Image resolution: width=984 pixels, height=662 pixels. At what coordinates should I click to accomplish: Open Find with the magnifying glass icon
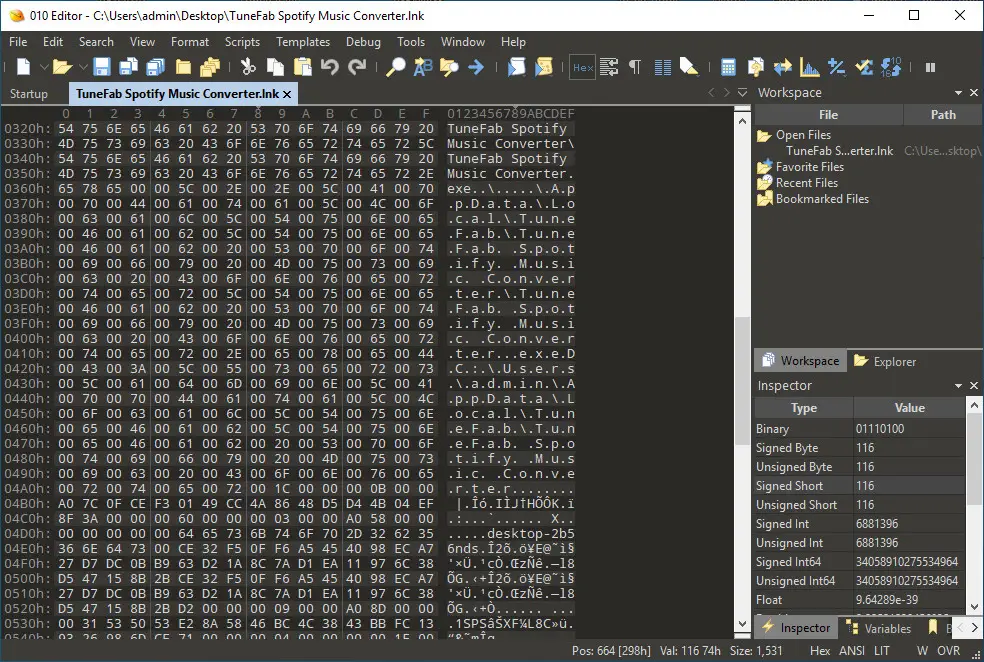(x=395, y=67)
